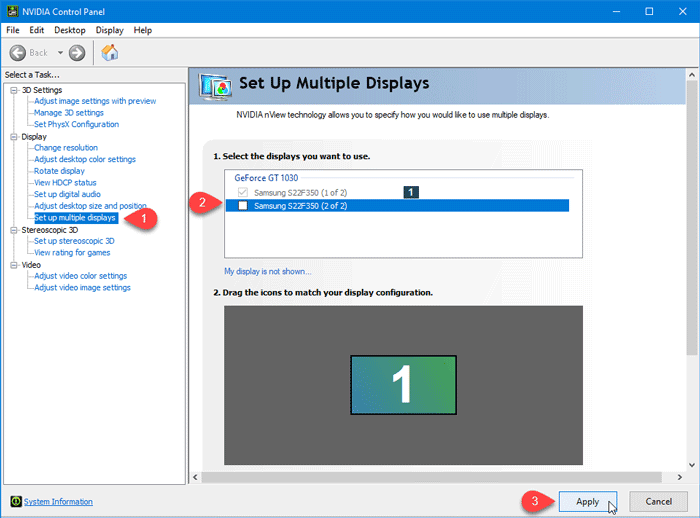Open the Desktop menu
The image size is (700, 518).
click(70, 30)
